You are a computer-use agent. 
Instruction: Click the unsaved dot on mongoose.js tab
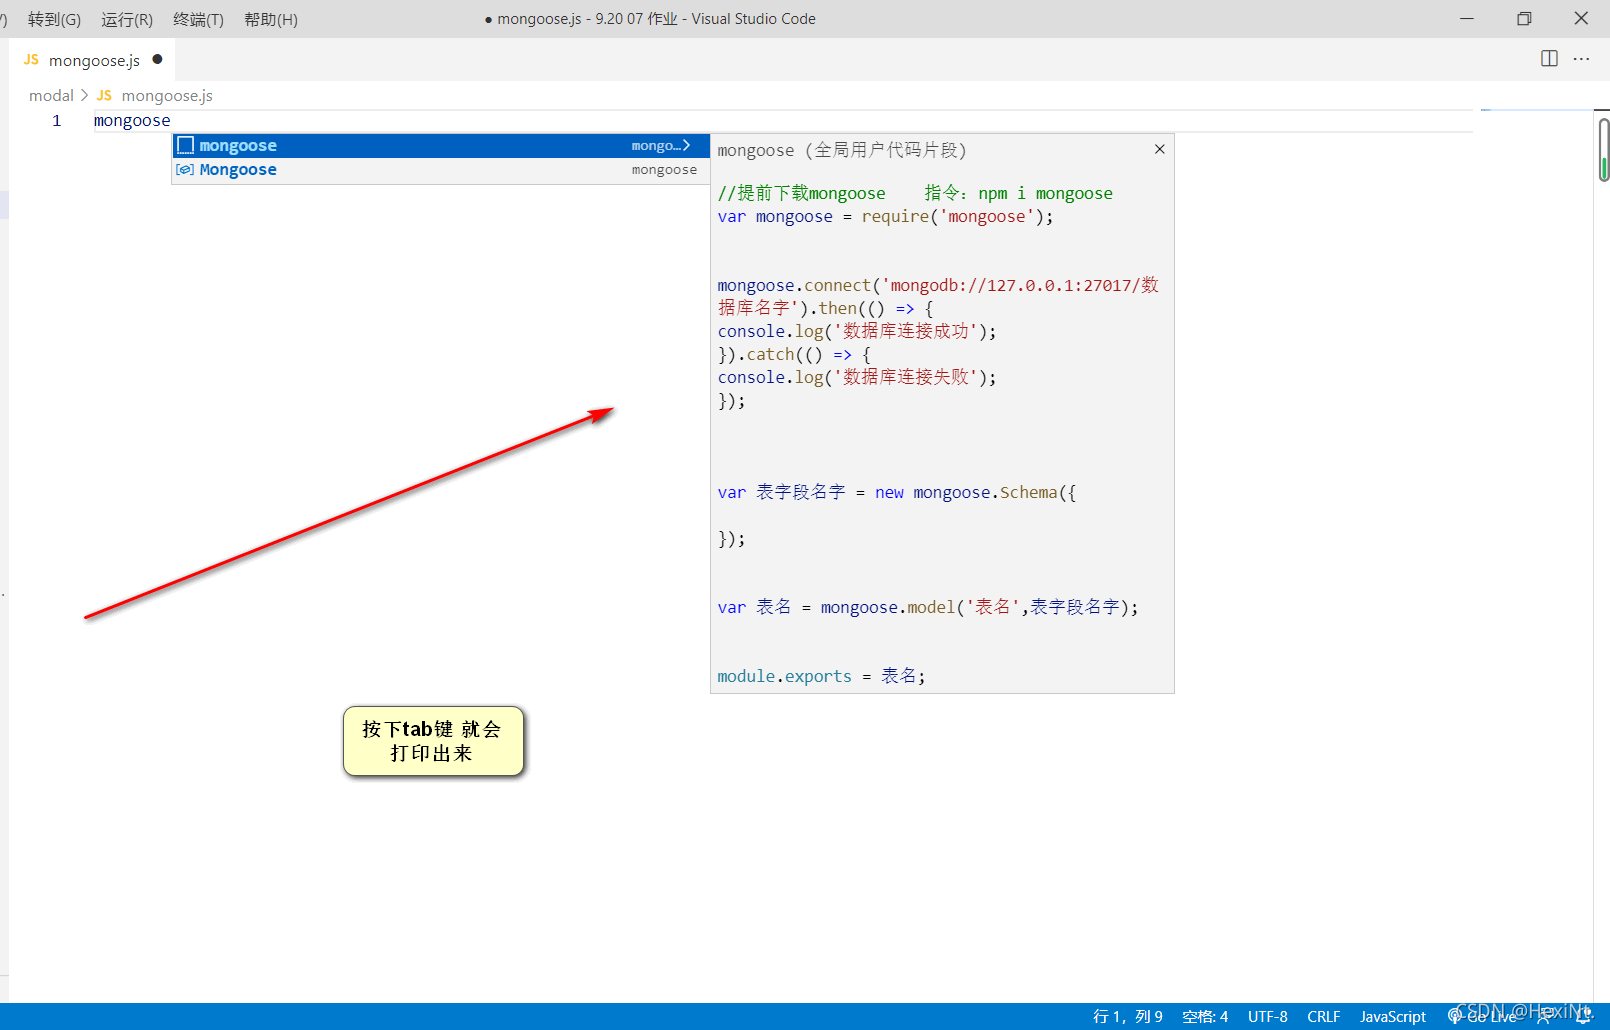pos(157,59)
